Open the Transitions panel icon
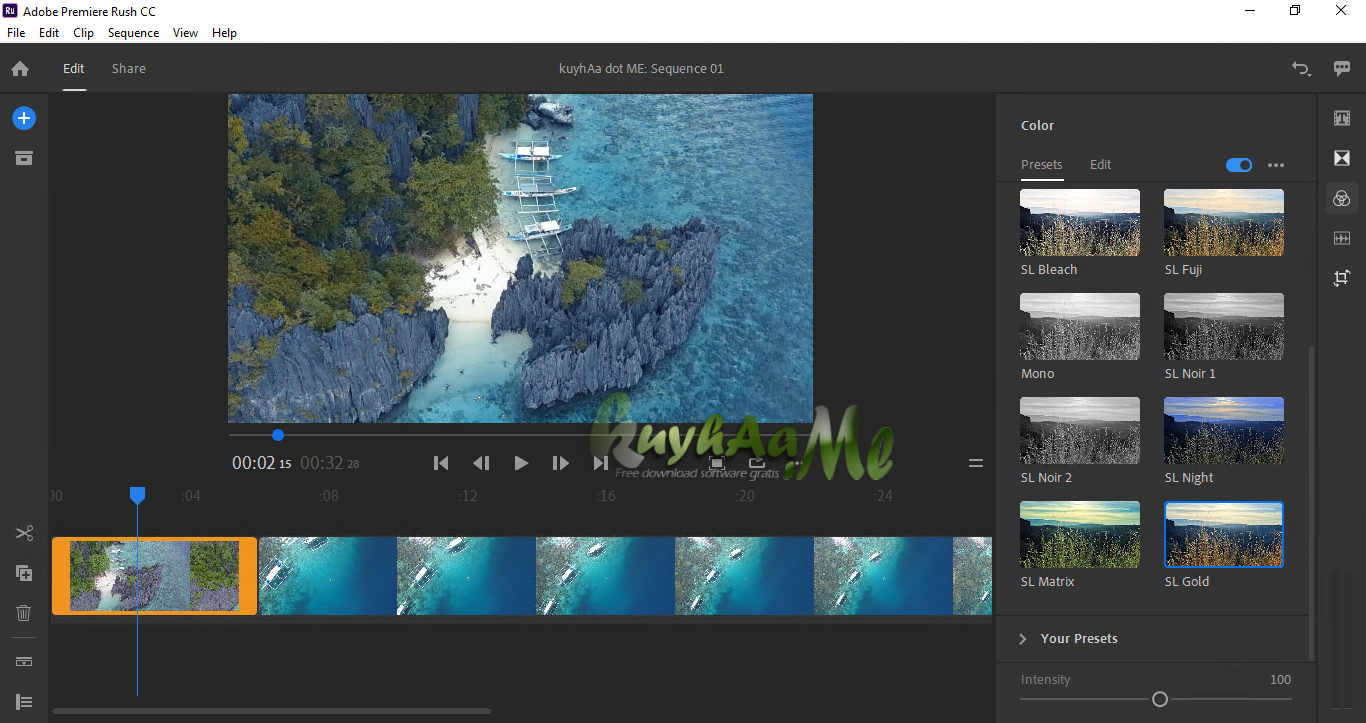This screenshot has height=723, width=1366. point(1342,158)
